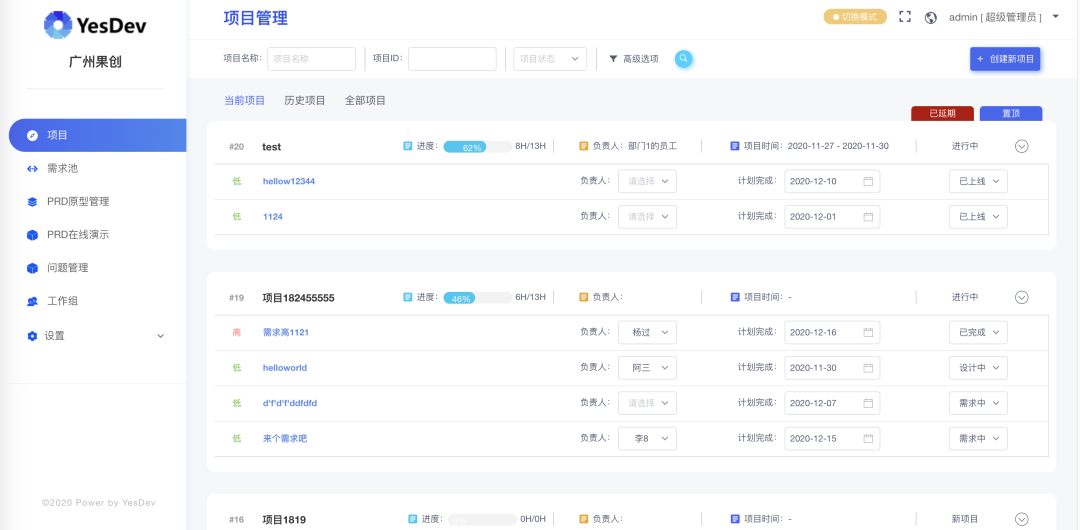Screen dimensions: 1080x530
Task: Switch to 全部项目 tab
Action: pos(365,101)
